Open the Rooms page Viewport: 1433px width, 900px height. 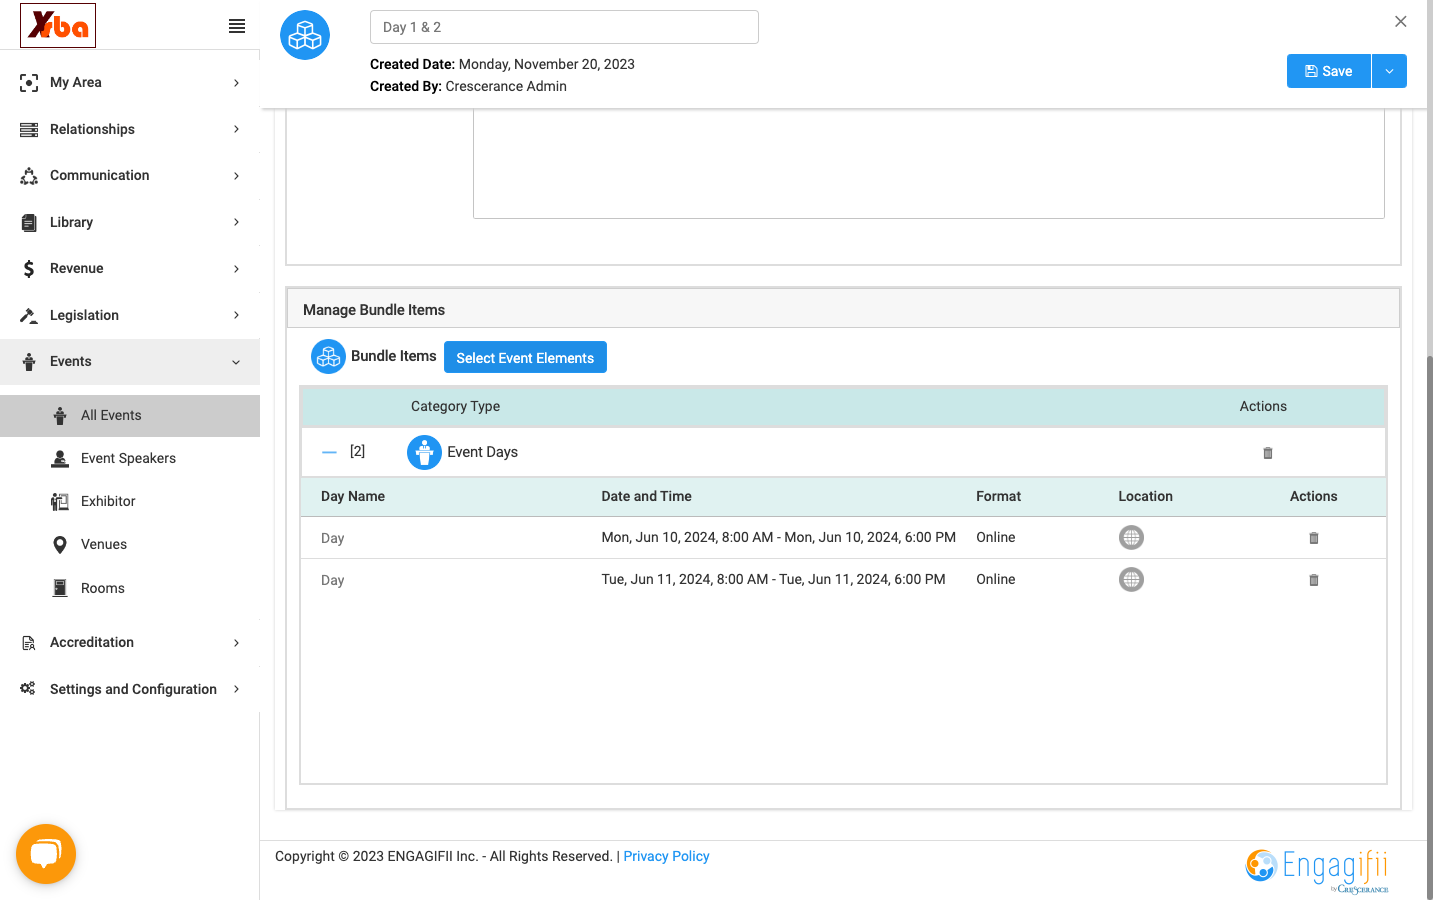coord(130,589)
